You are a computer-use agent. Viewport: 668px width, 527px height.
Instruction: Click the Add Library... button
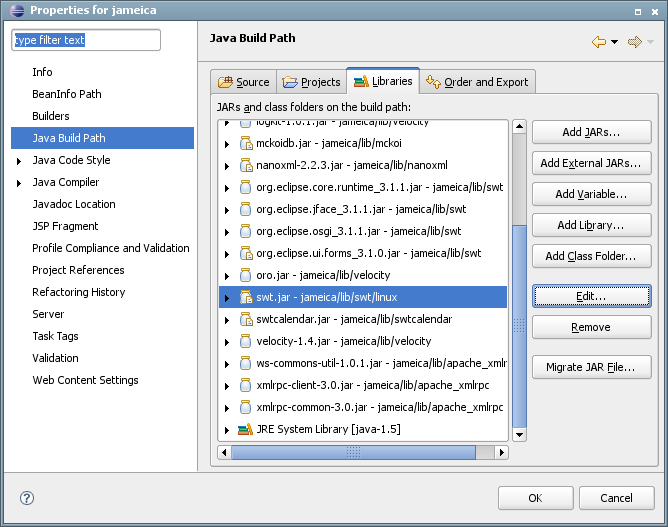(x=591, y=225)
